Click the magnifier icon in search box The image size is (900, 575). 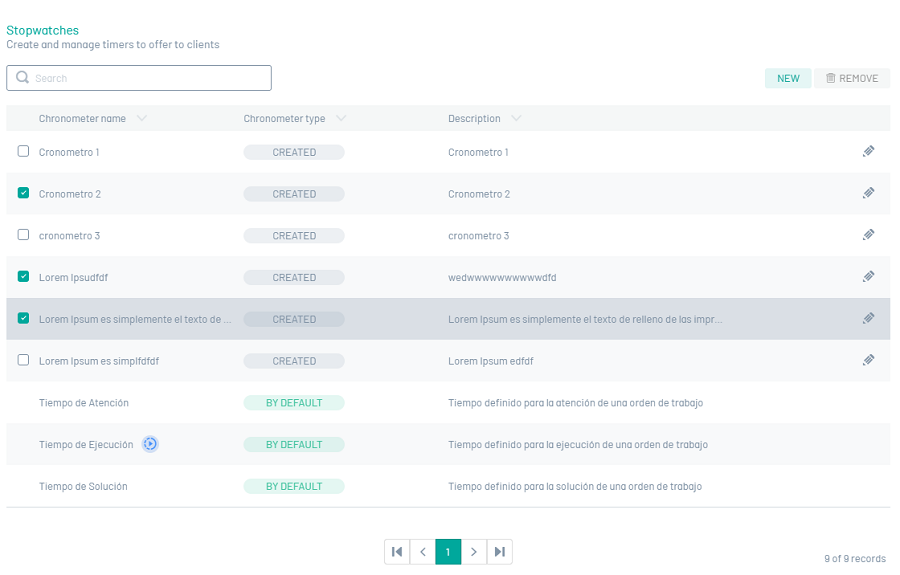(x=22, y=77)
